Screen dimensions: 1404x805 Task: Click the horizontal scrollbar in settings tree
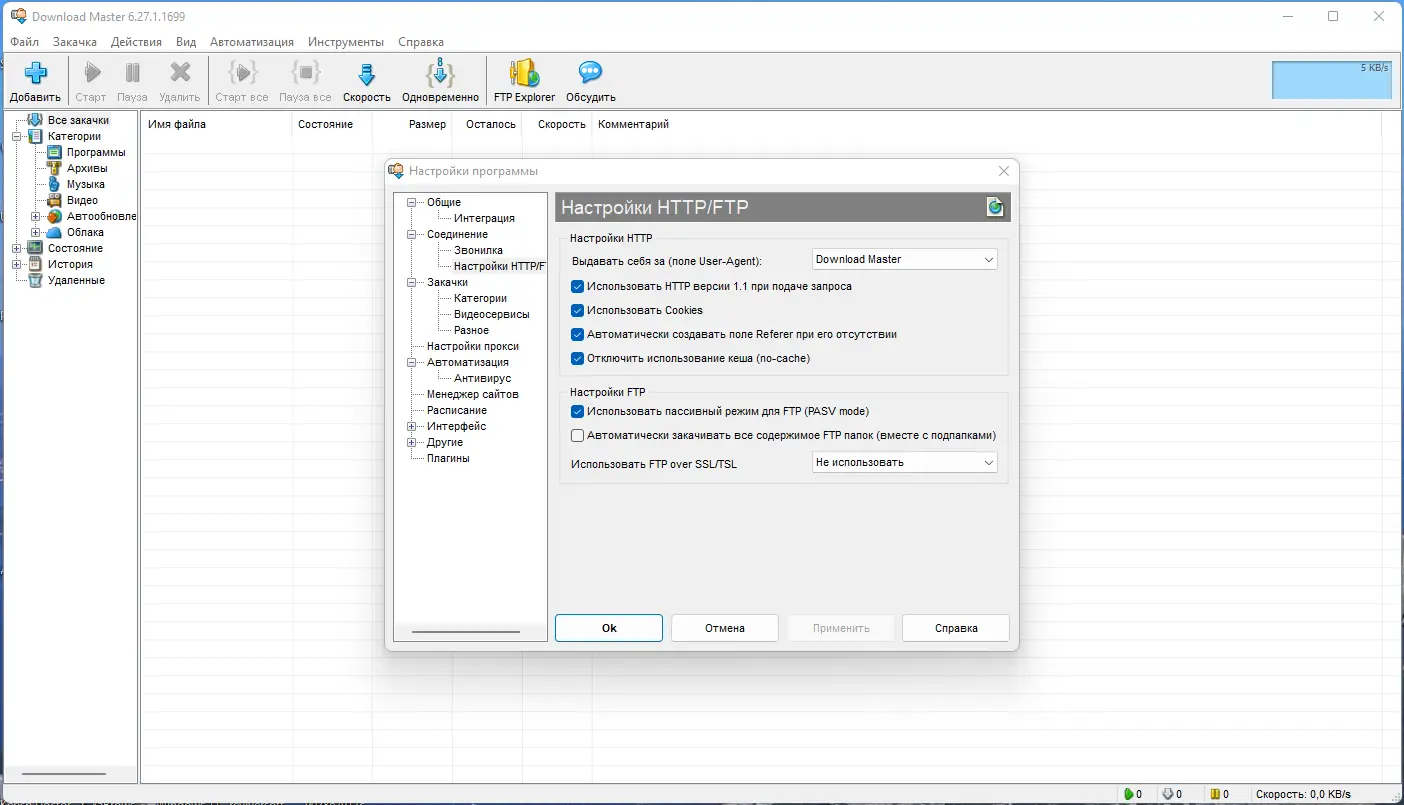[466, 632]
